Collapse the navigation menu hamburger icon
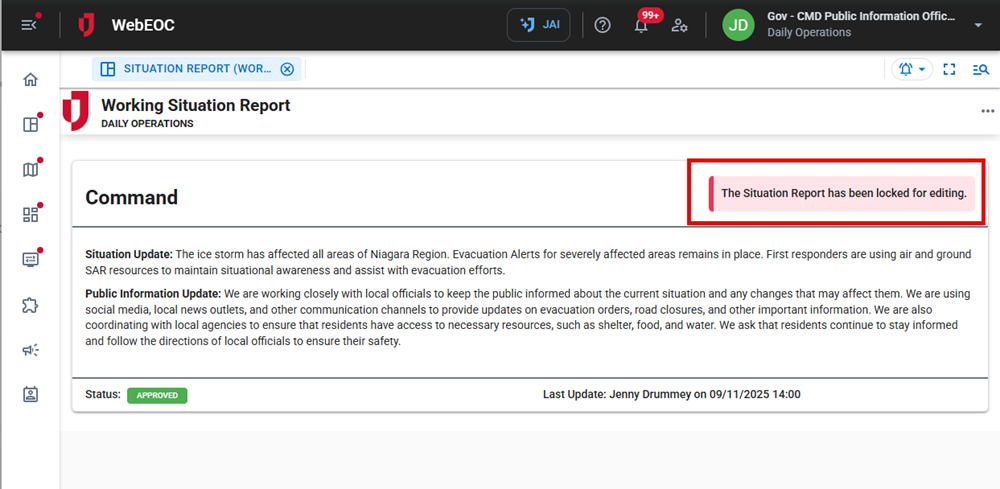Screen dimensions: 1000x489 (x=29, y=25)
